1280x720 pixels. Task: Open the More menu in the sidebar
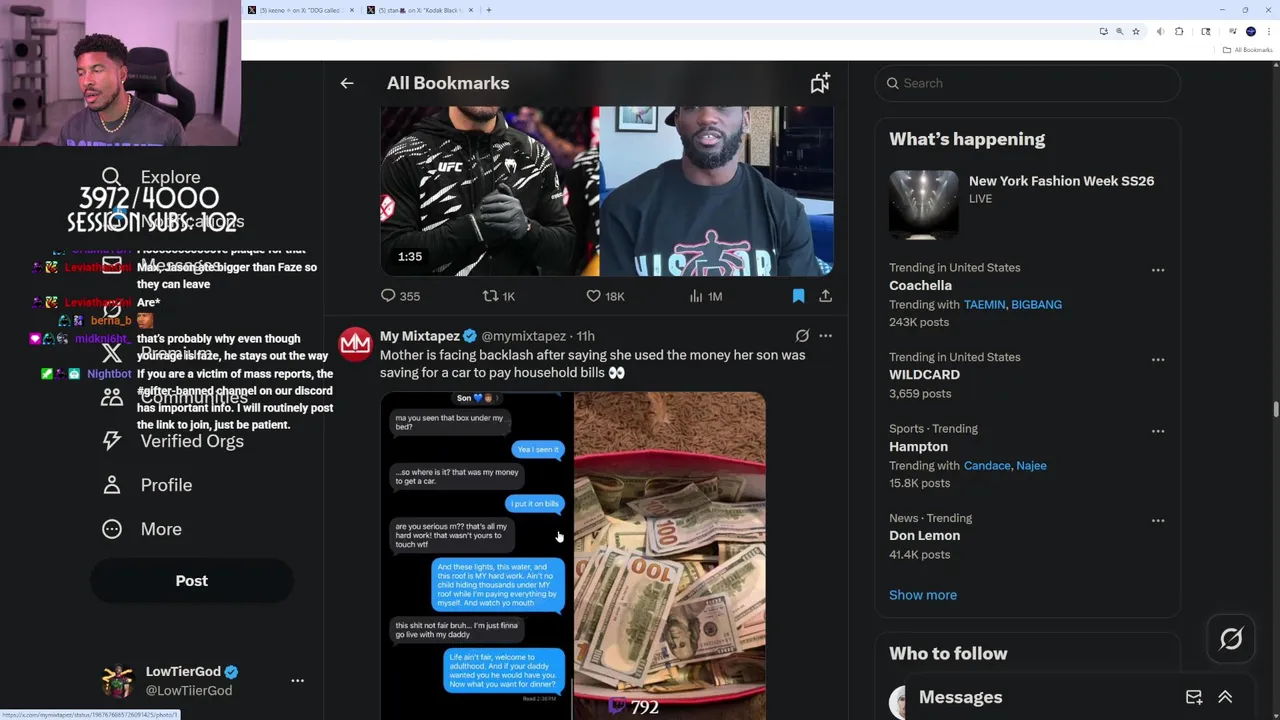click(x=141, y=529)
